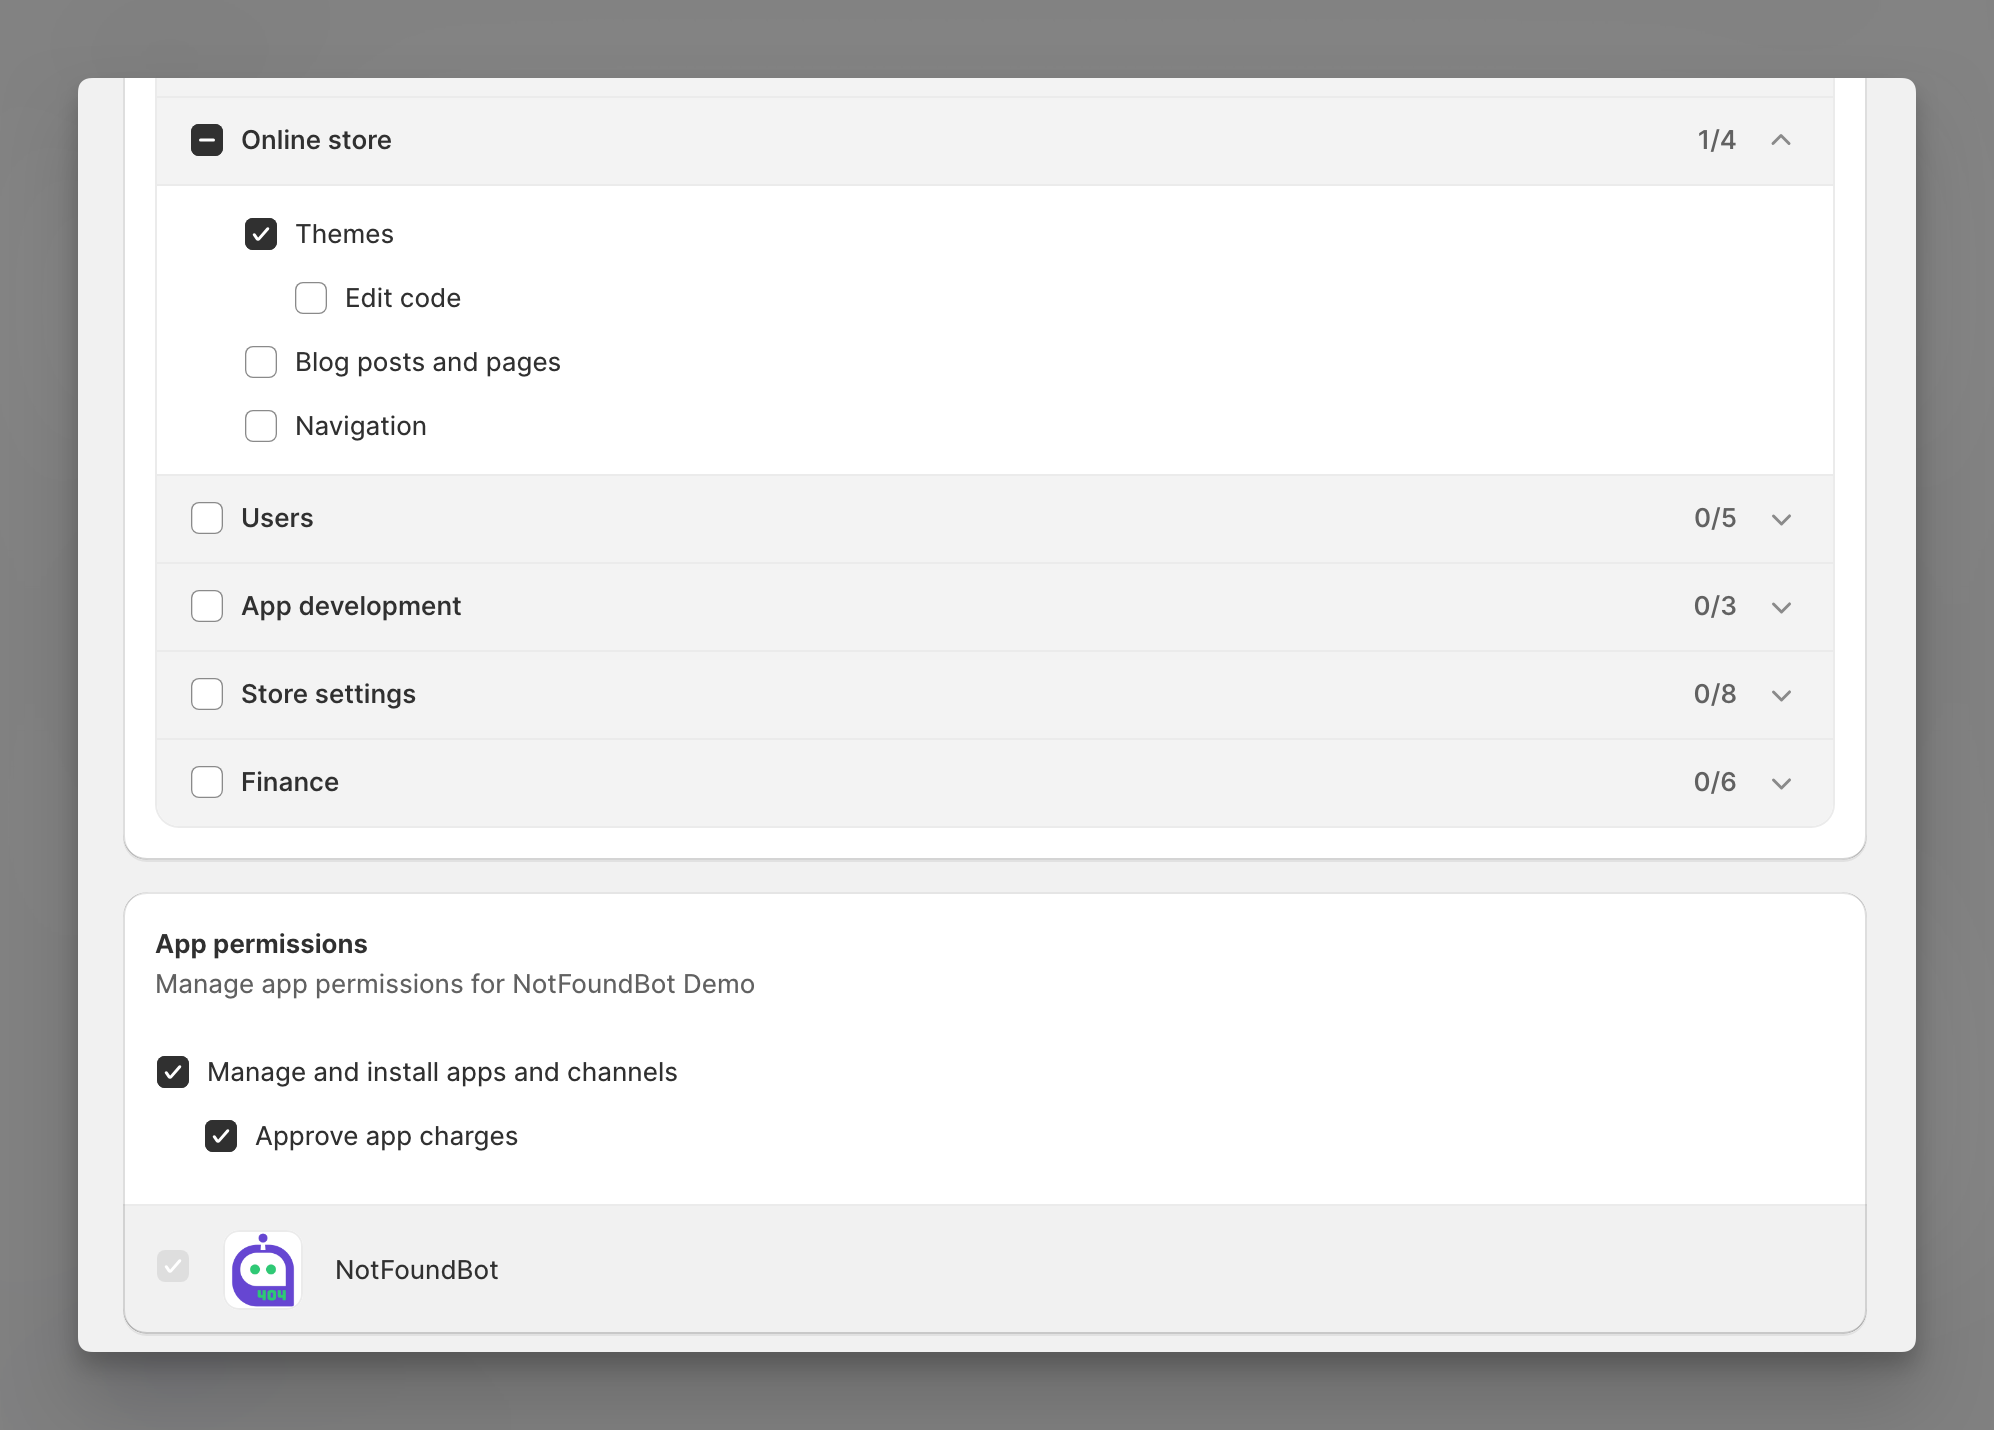
Task: Expand the App development section chevron
Action: 1781,607
